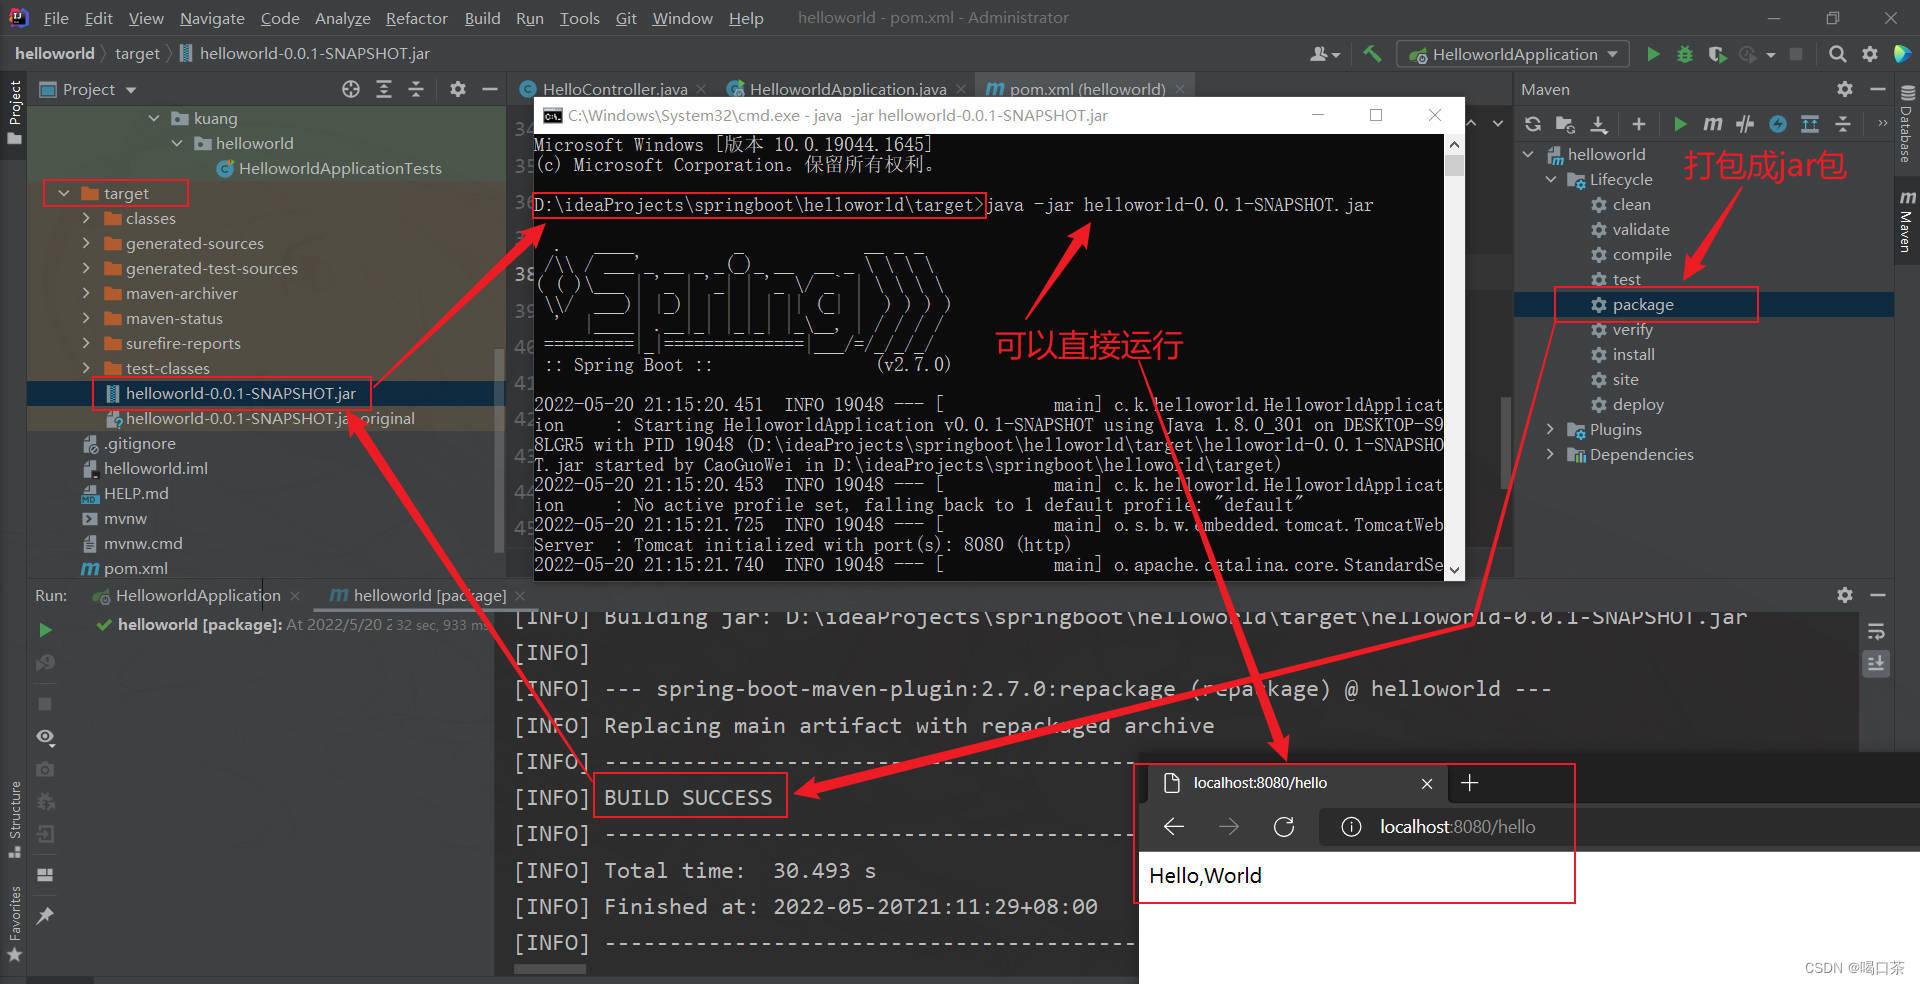1920x984 pixels.
Task: Toggle Maven offline mode
Action: coord(1745,124)
